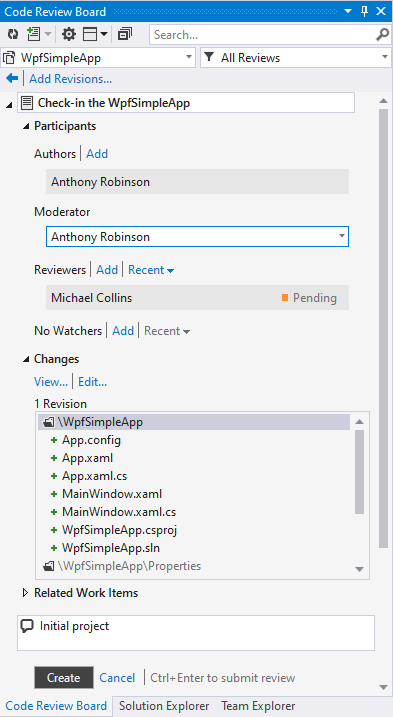The image size is (393, 717).
Task: Select the \WpfSimpleApp folder row
Action: tap(194, 422)
